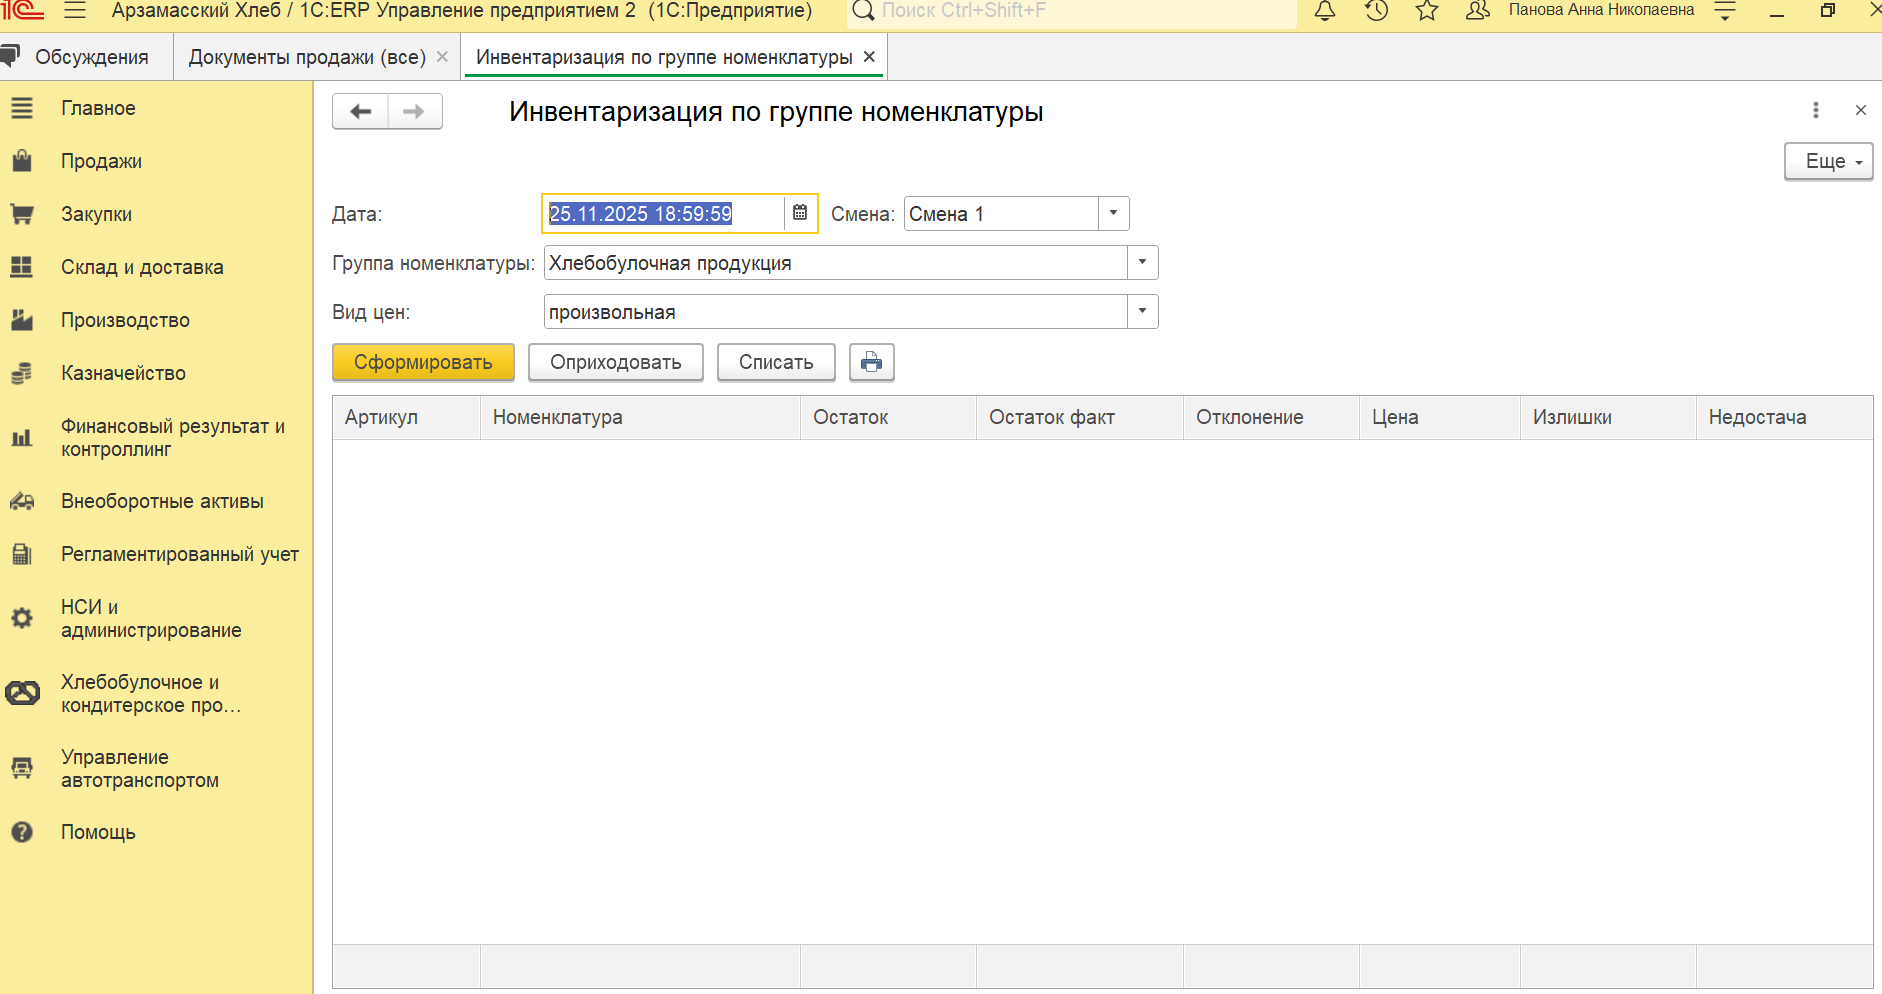The width and height of the screenshot is (1882, 994).
Task: Click the Хлебобулочное pretzel icon
Action: [22, 693]
